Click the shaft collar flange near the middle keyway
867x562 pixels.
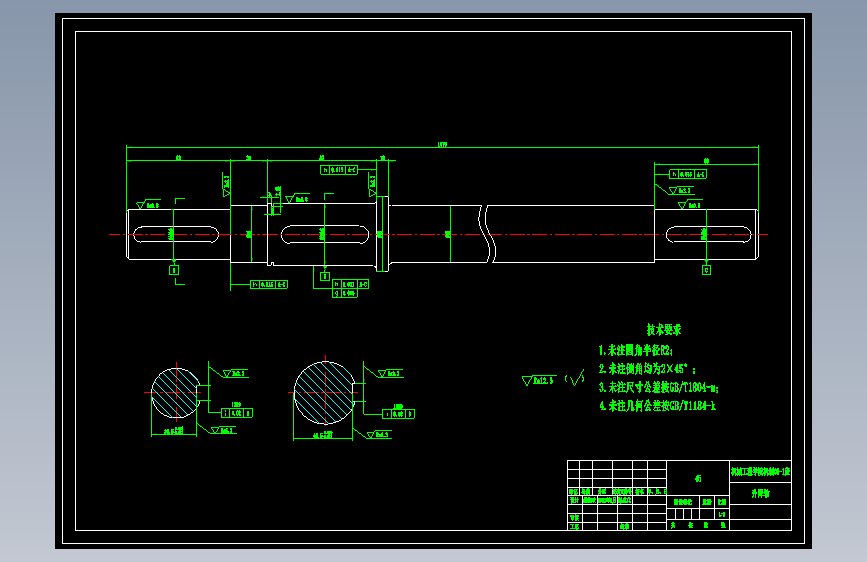(382, 233)
